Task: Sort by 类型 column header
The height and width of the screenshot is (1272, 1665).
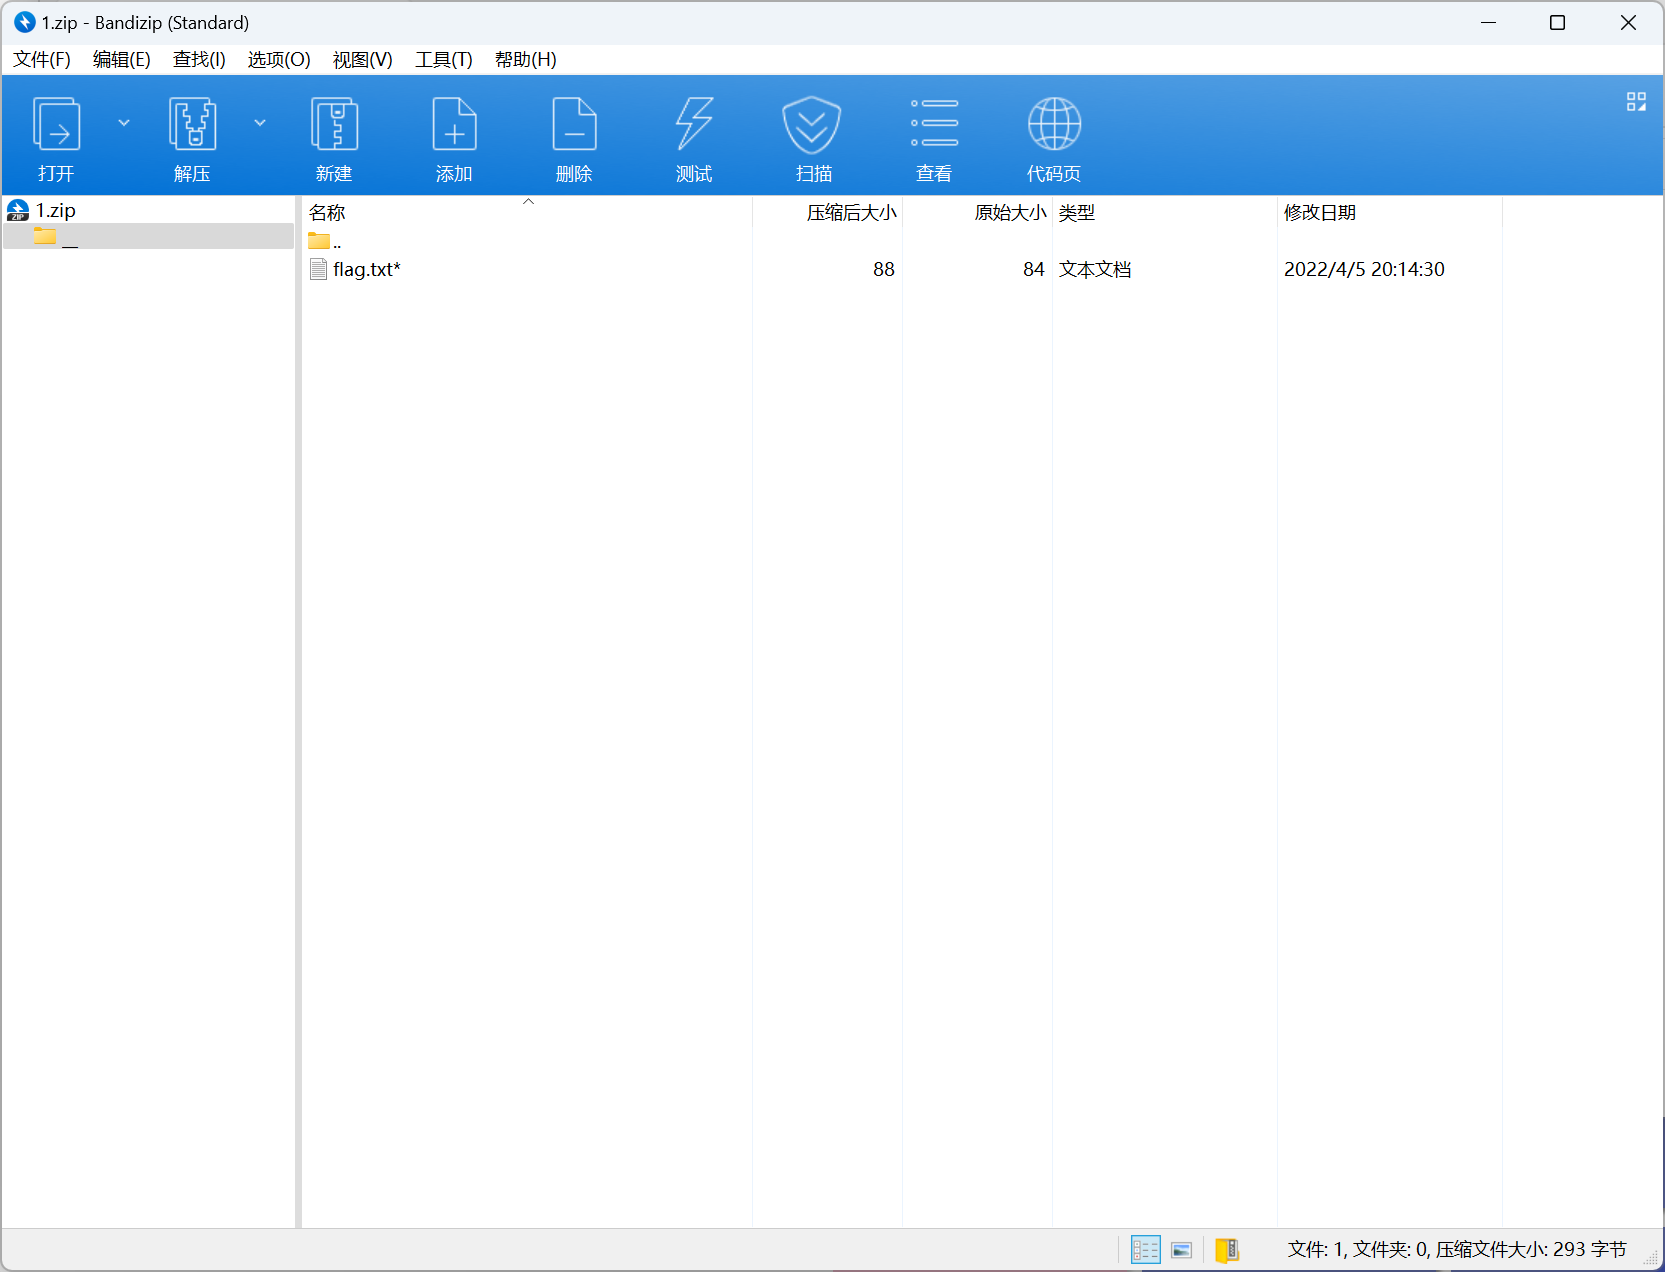Action: click(x=1077, y=213)
